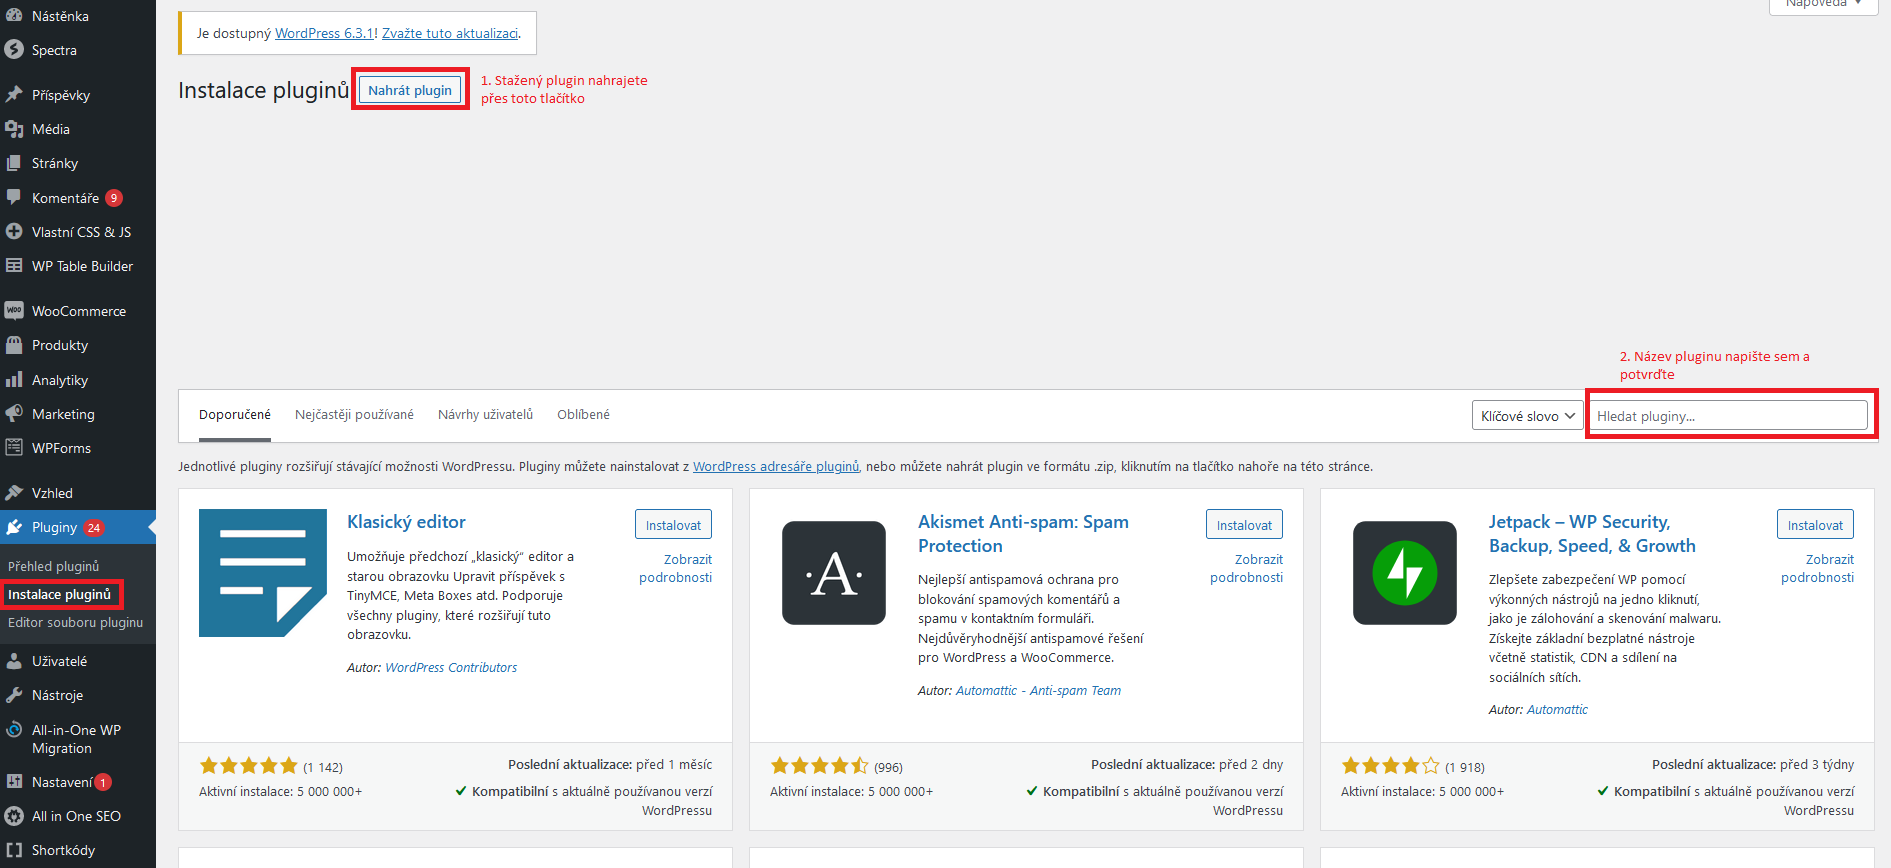Open the Analytiky bar chart icon
Image resolution: width=1891 pixels, height=868 pixels.
14,380
